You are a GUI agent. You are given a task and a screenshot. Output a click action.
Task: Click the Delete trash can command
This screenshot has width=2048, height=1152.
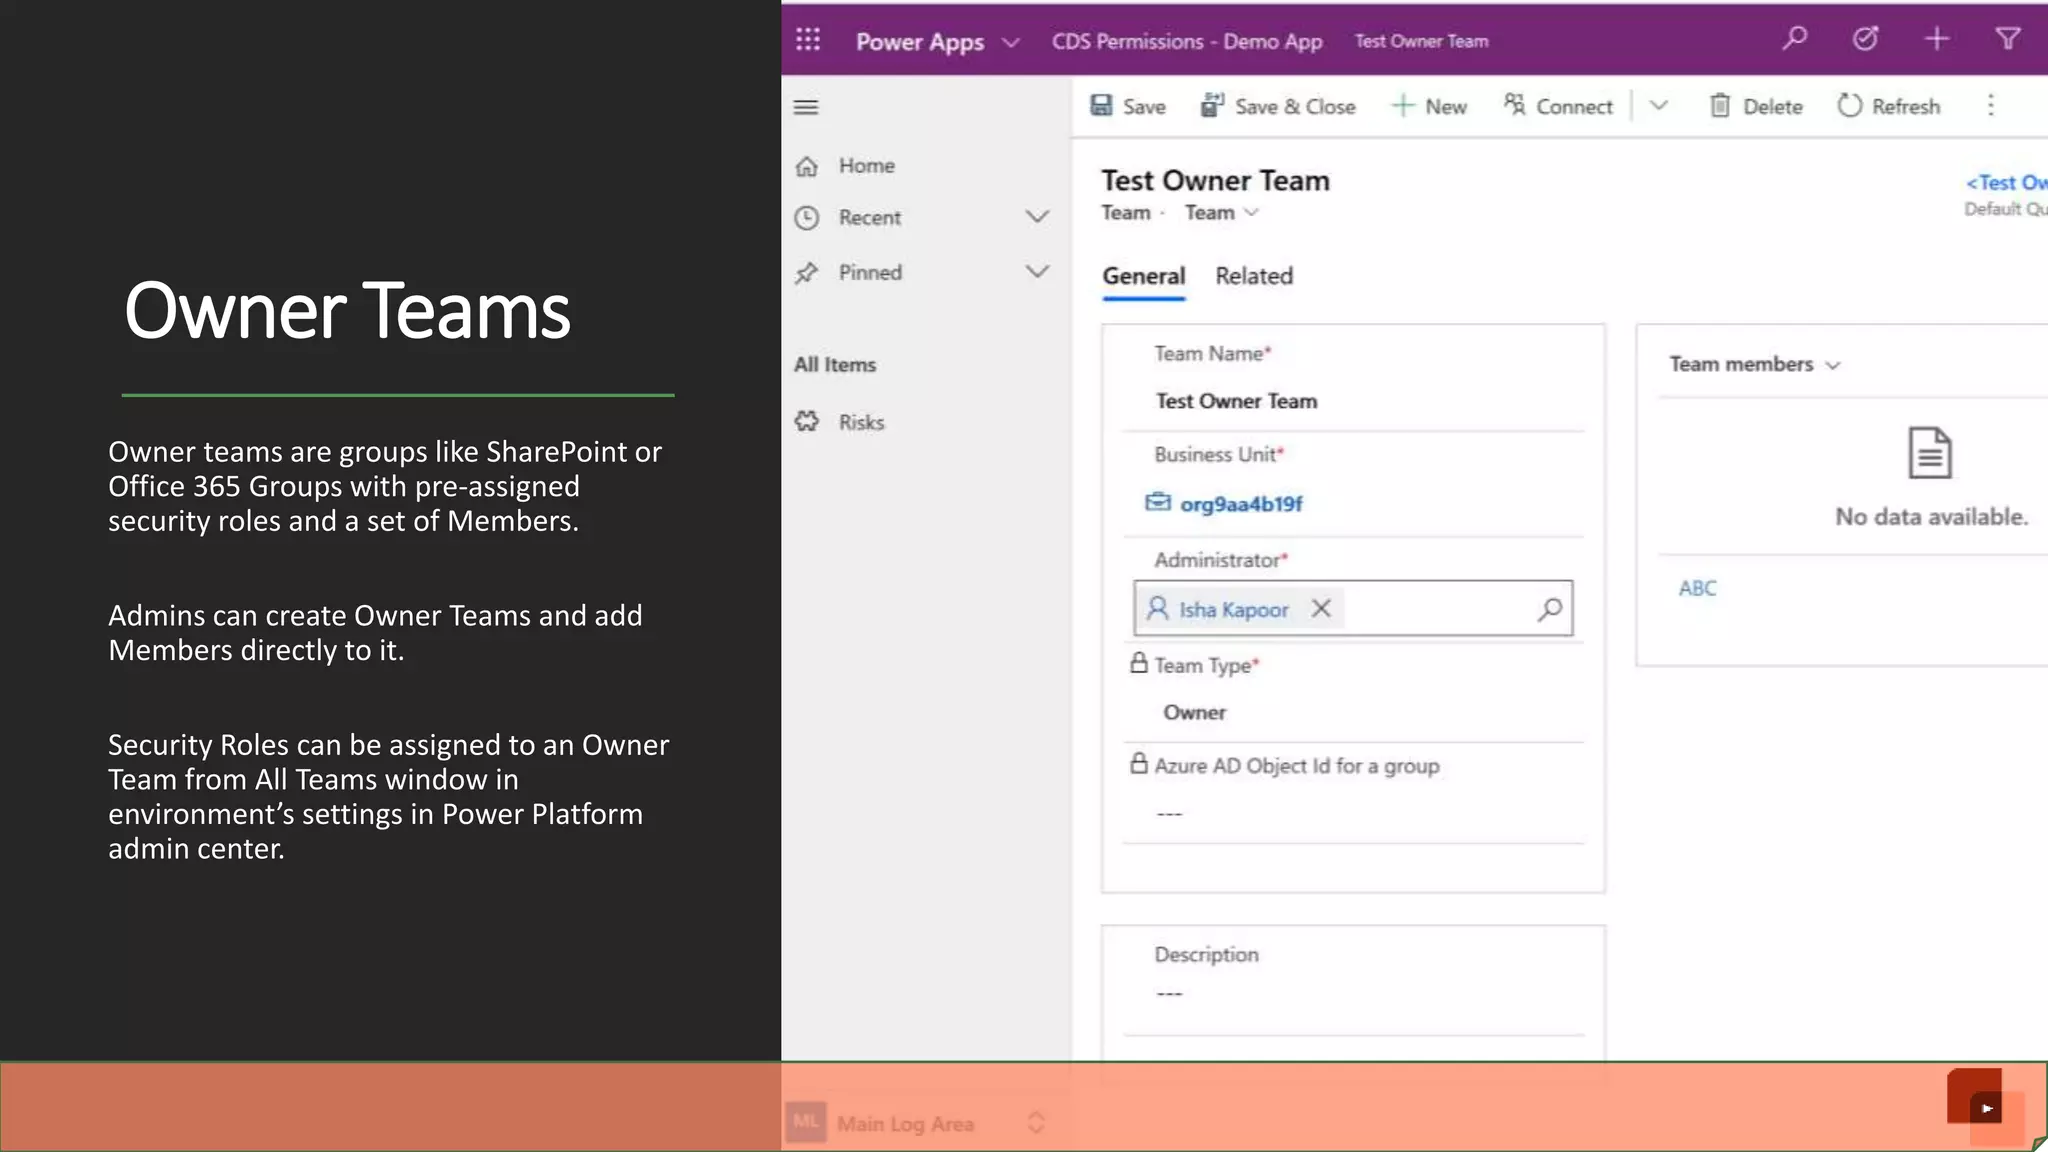coord(1756,106)
